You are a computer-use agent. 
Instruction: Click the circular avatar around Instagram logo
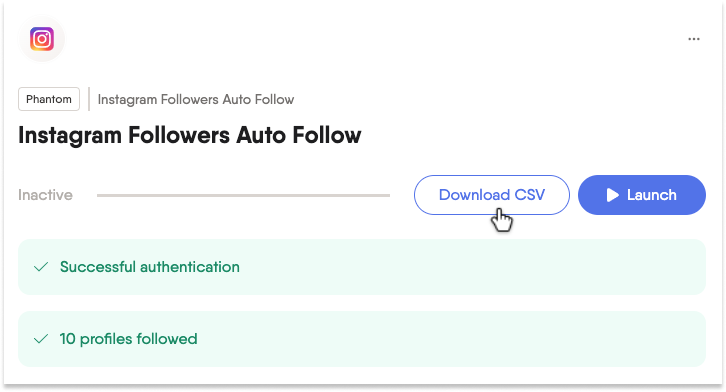(x=42, y=39)
